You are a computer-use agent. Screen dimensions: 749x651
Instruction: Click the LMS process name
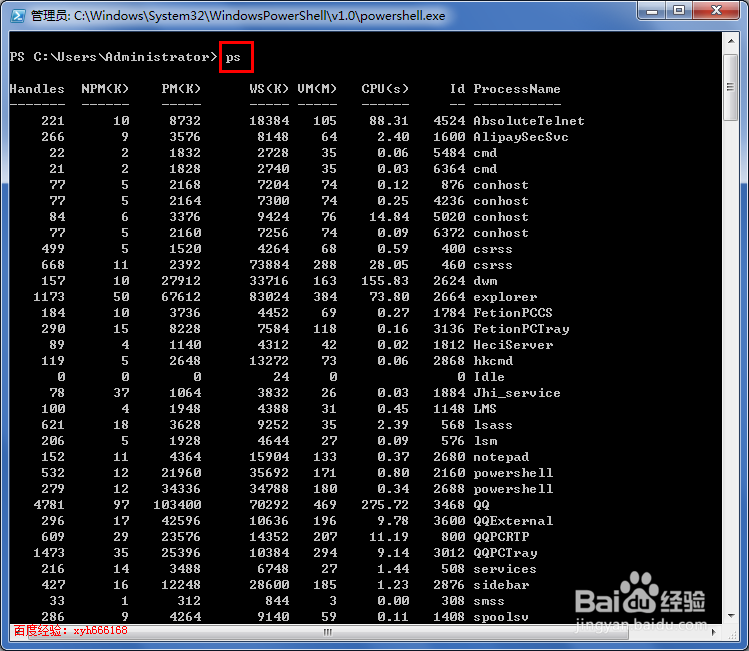tap(485, 409)
